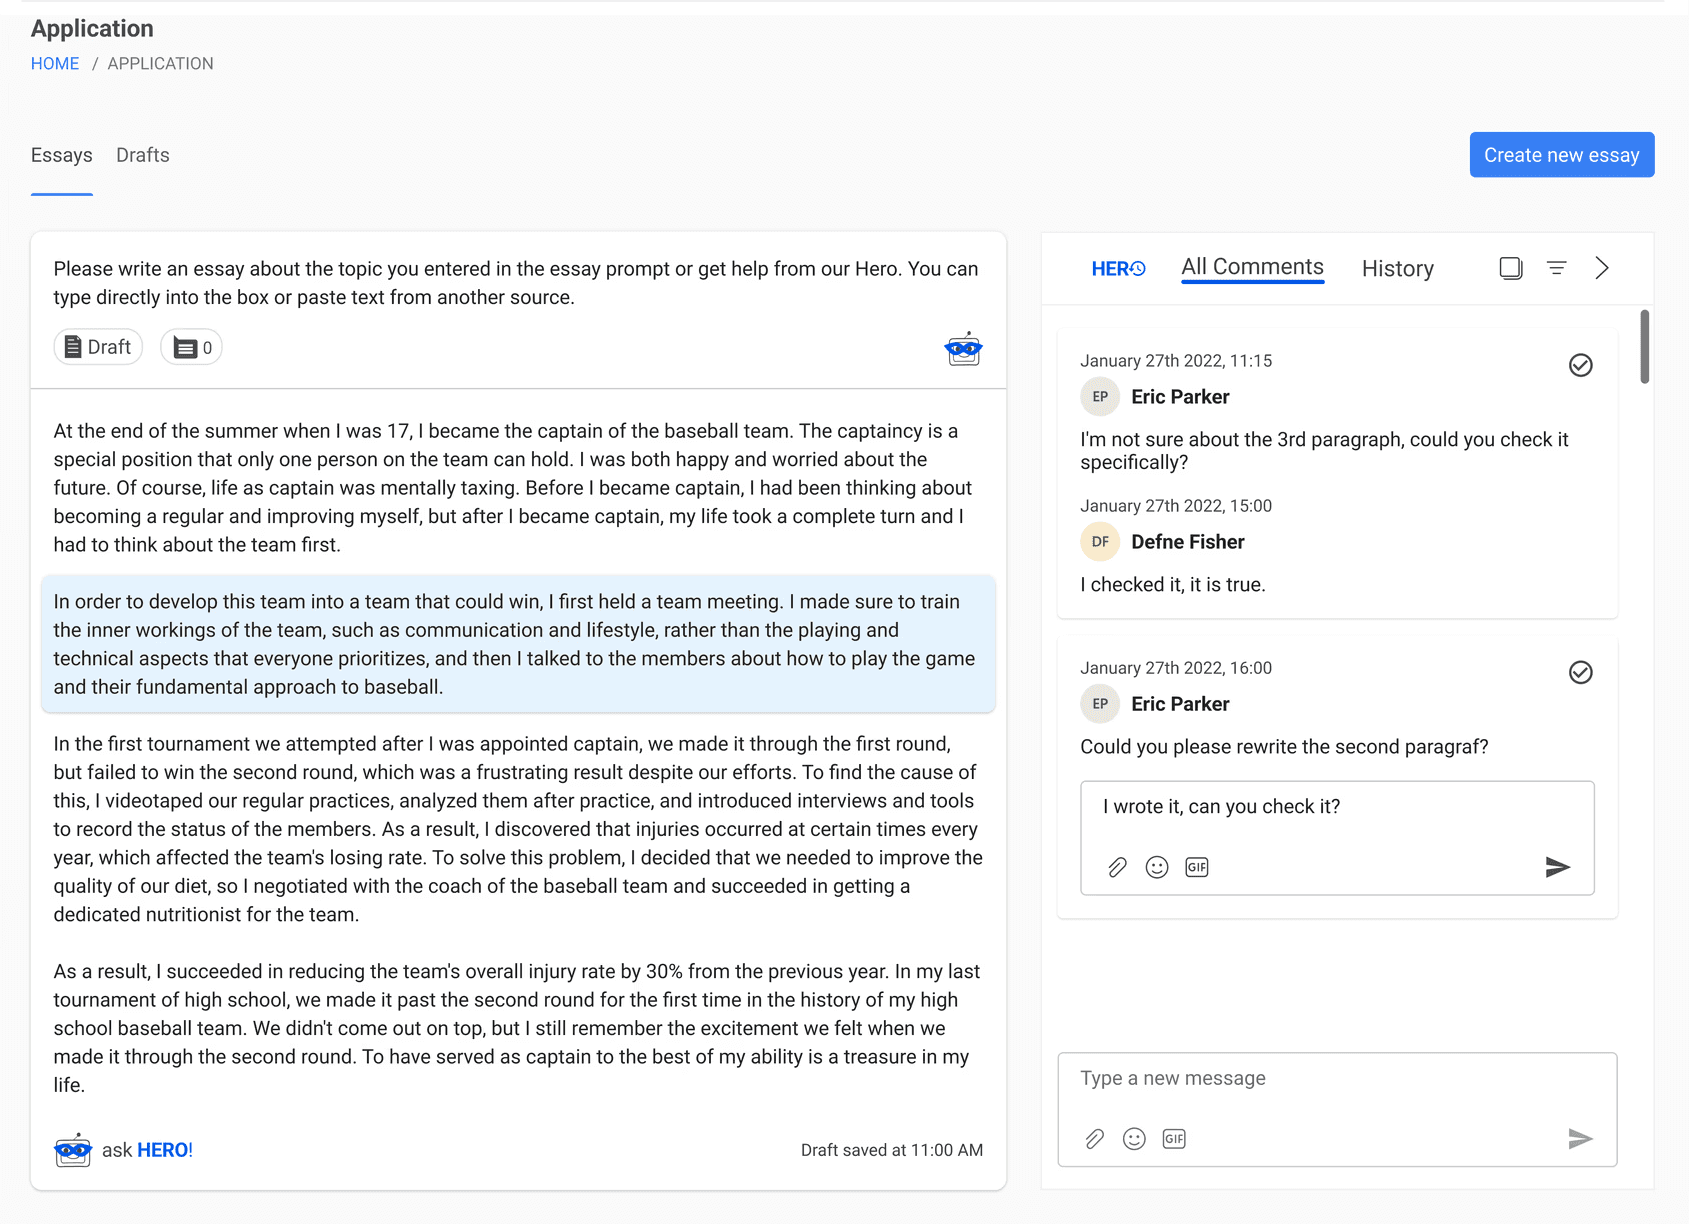
Task: Open the filter comments icon
Action: [x=1557, y=268]
